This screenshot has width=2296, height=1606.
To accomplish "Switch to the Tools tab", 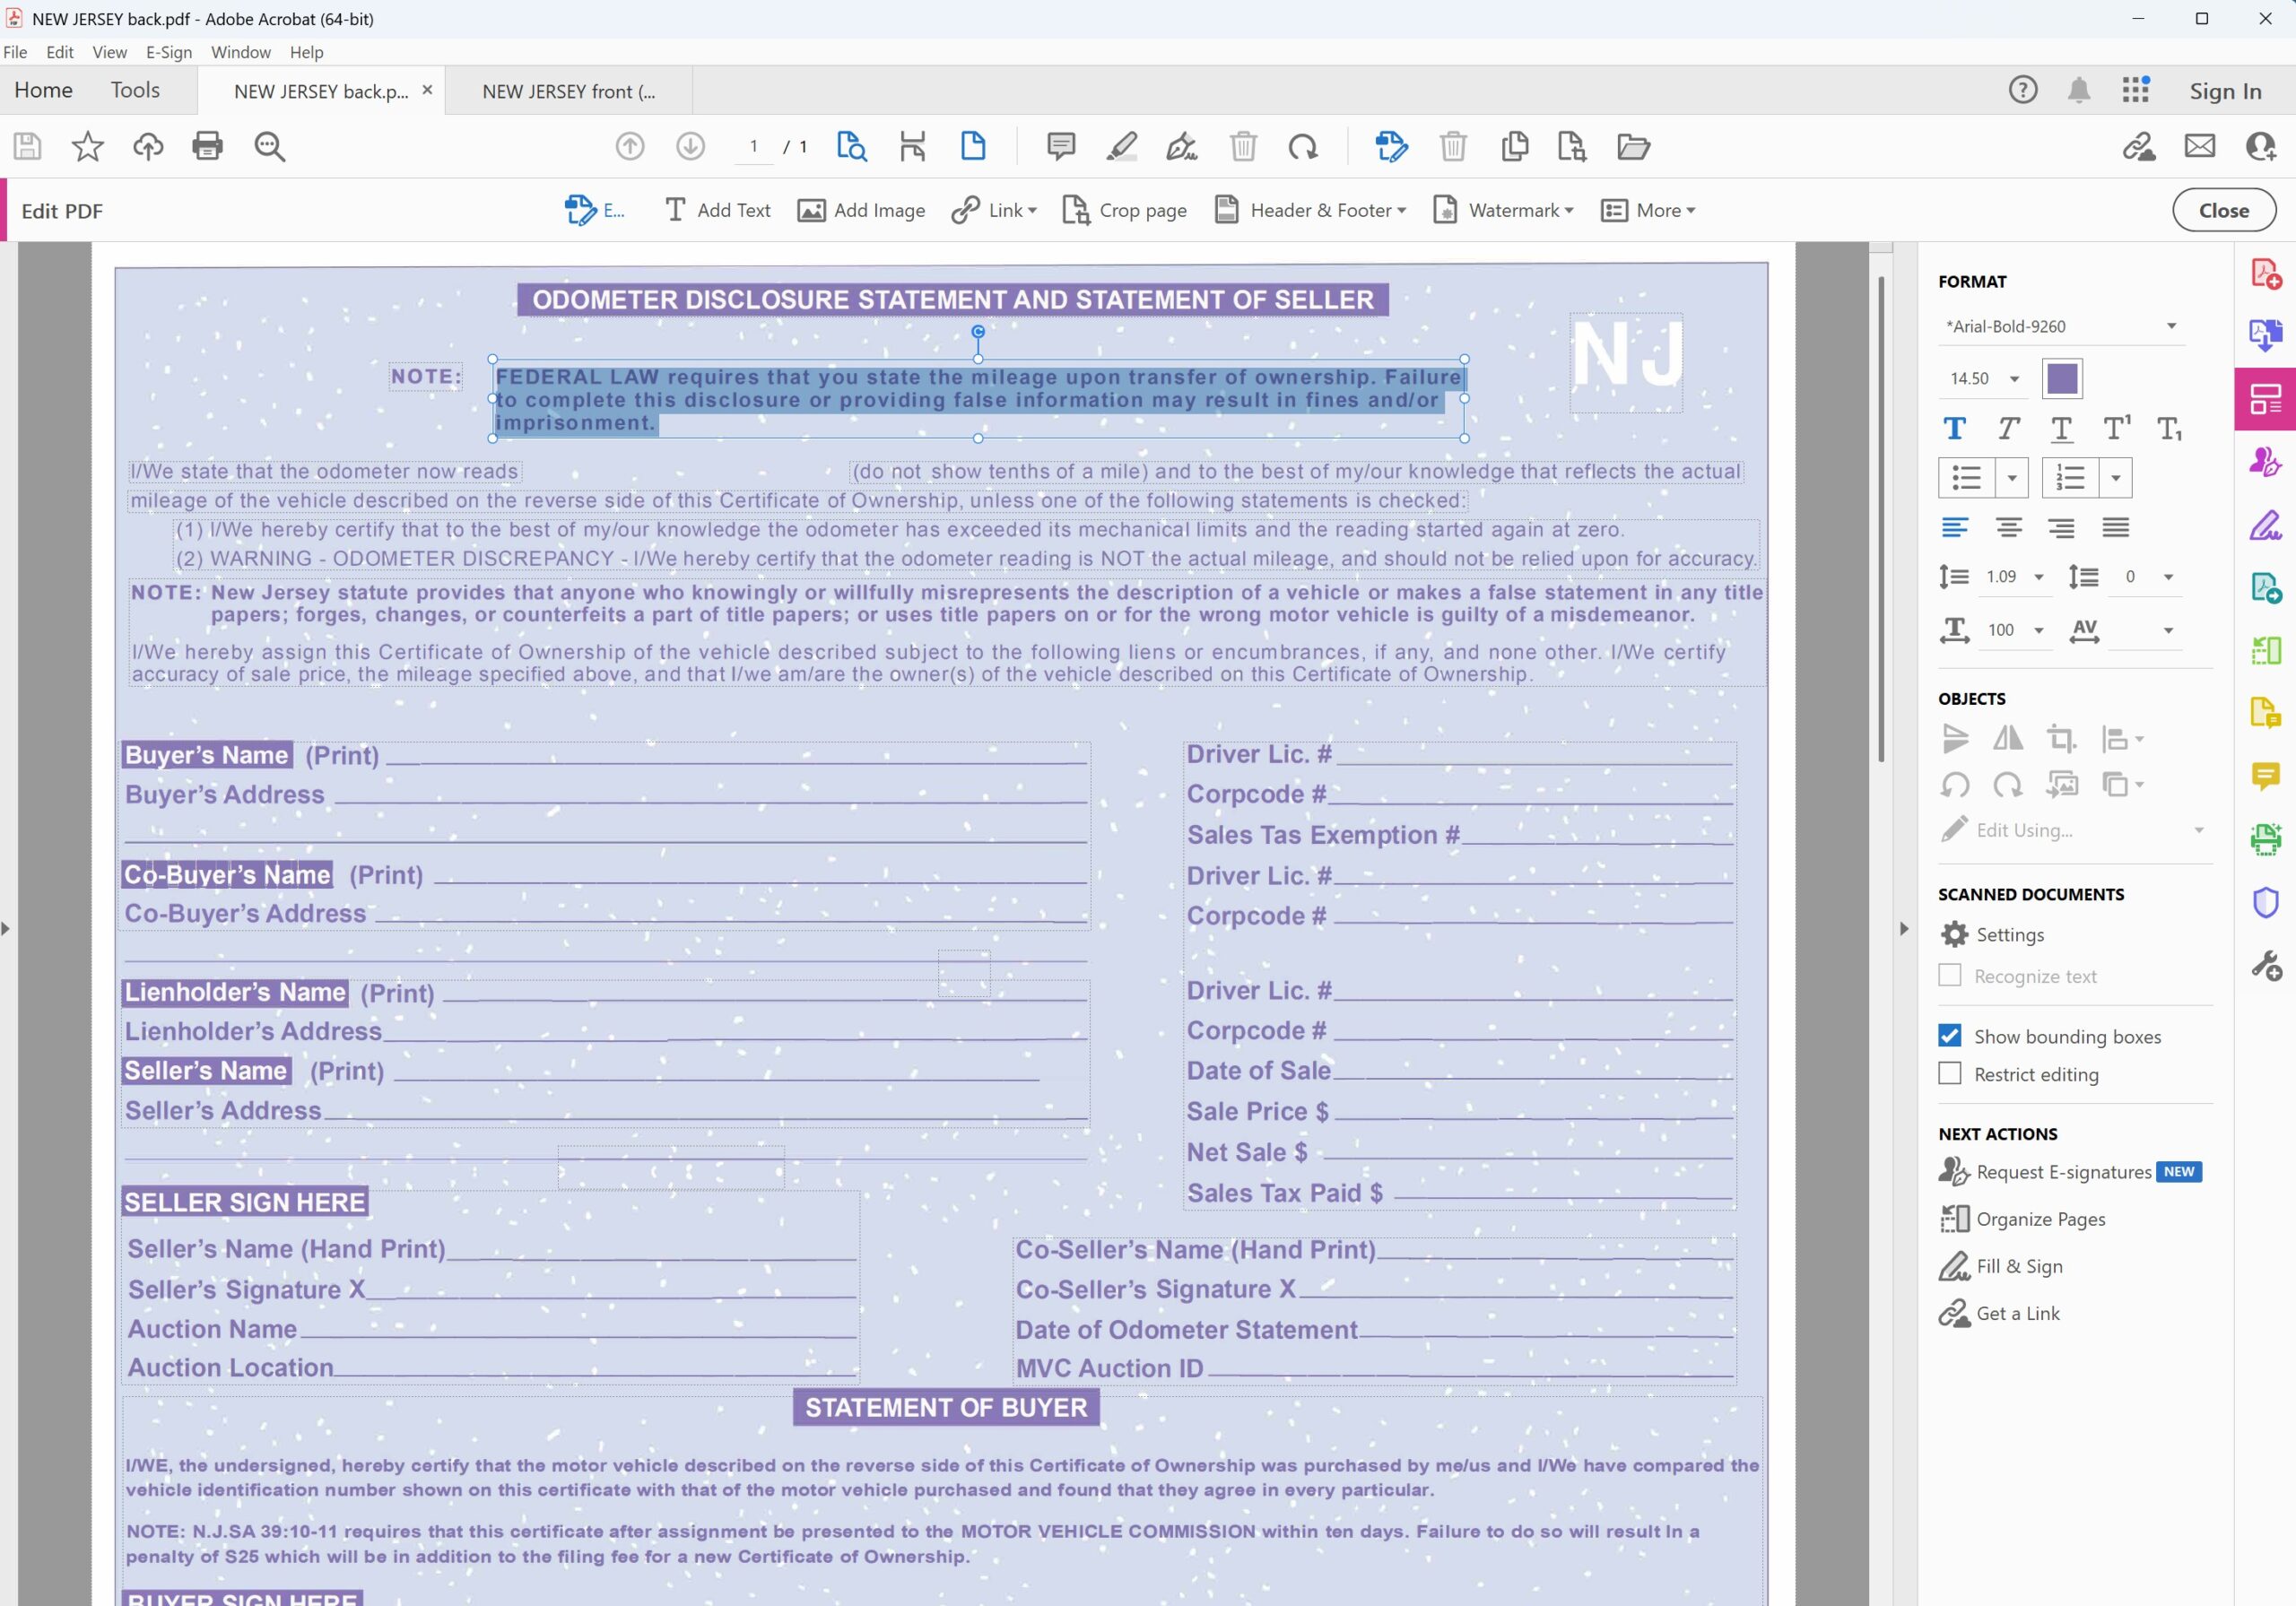I will point(135,90).
